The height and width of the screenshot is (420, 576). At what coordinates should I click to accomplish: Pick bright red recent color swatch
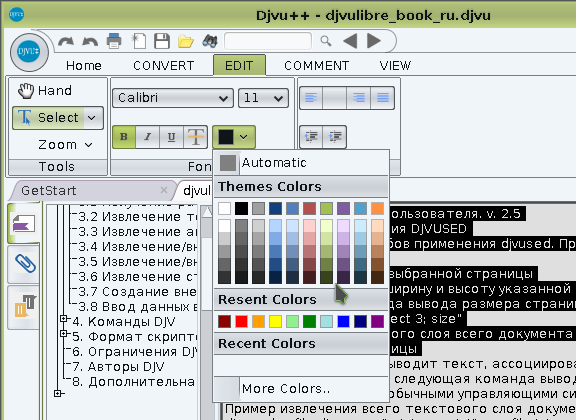(241, 322)
